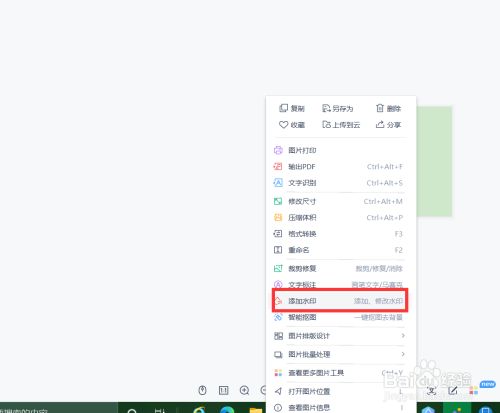The image size is (500, 413).
Task: Click the 分享 (Share) option
Action: (388, 125)
